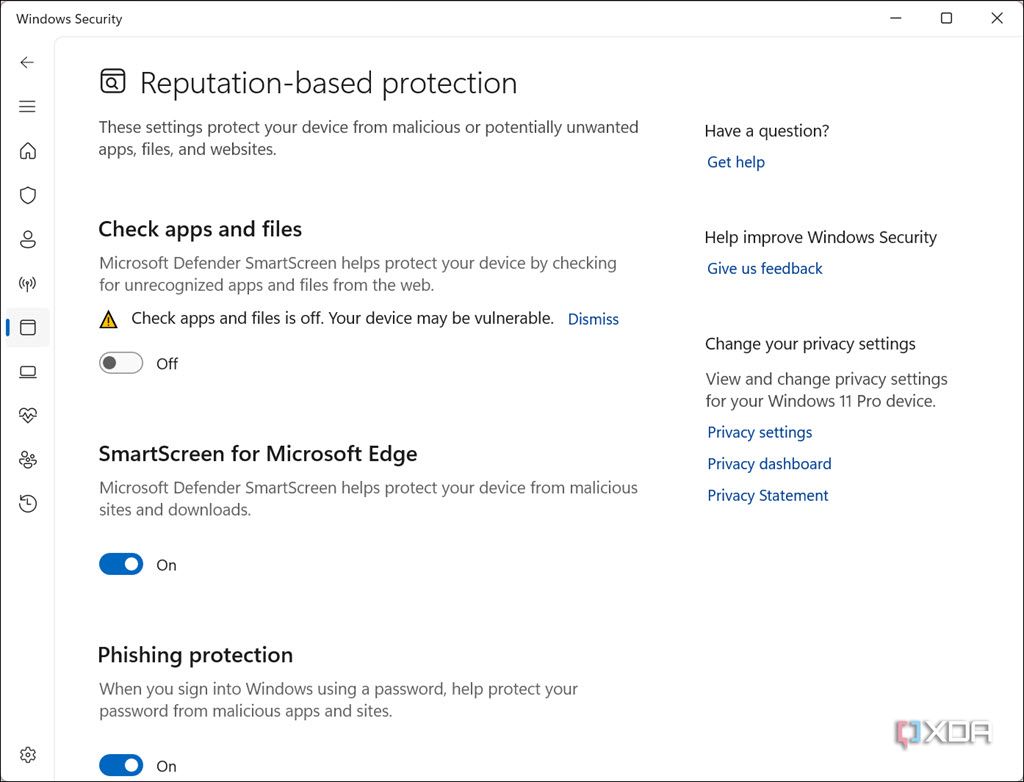
Task: Open Privacy dashboard link
Action: tap(769, 463)
